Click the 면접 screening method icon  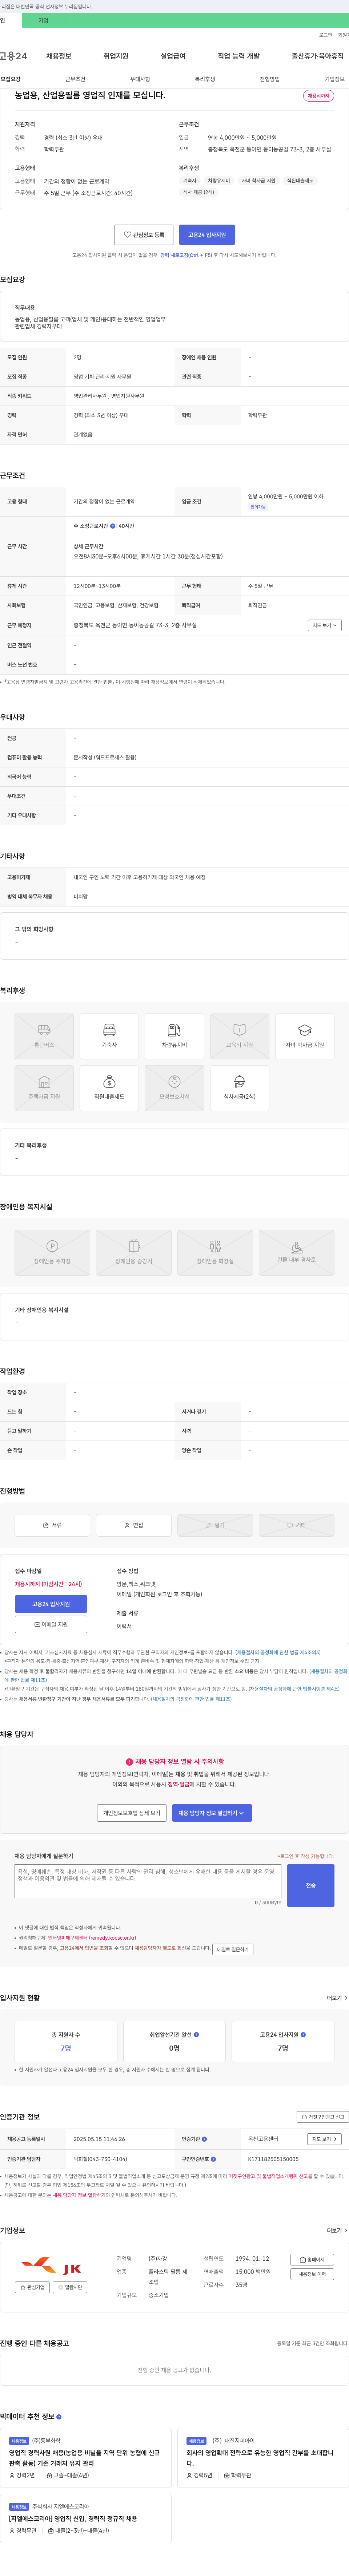click(x=134, y=1525)
